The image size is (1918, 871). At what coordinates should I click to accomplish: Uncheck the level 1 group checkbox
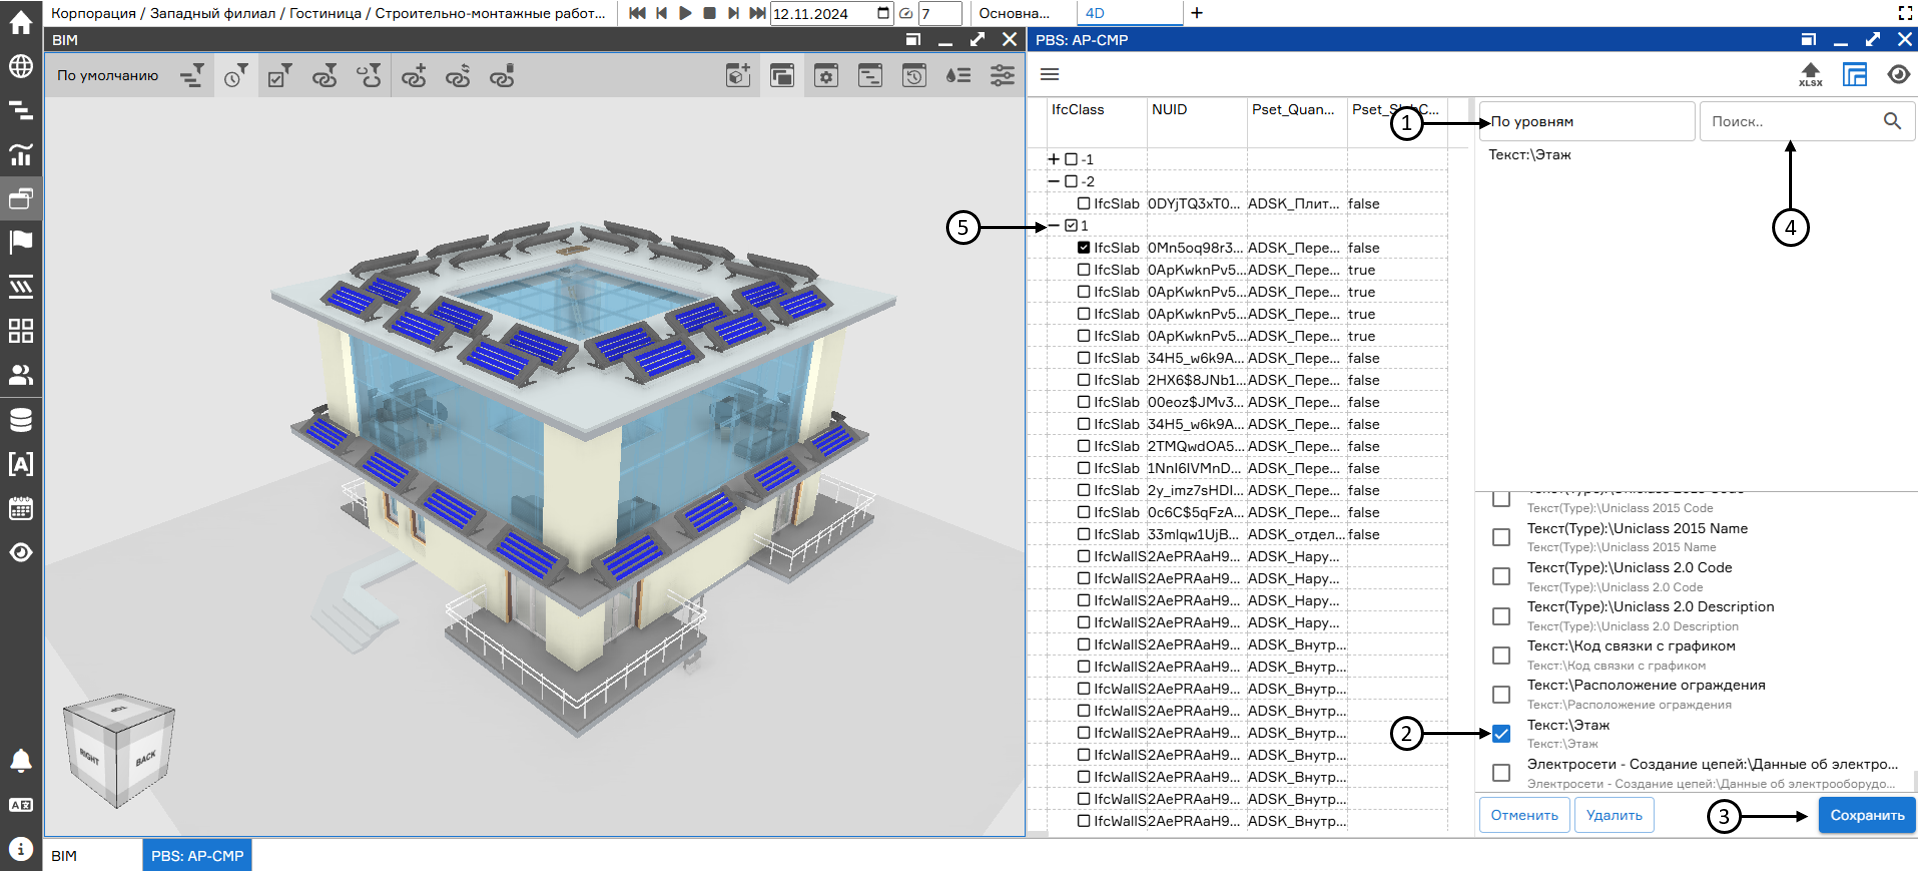point(1071,226)
